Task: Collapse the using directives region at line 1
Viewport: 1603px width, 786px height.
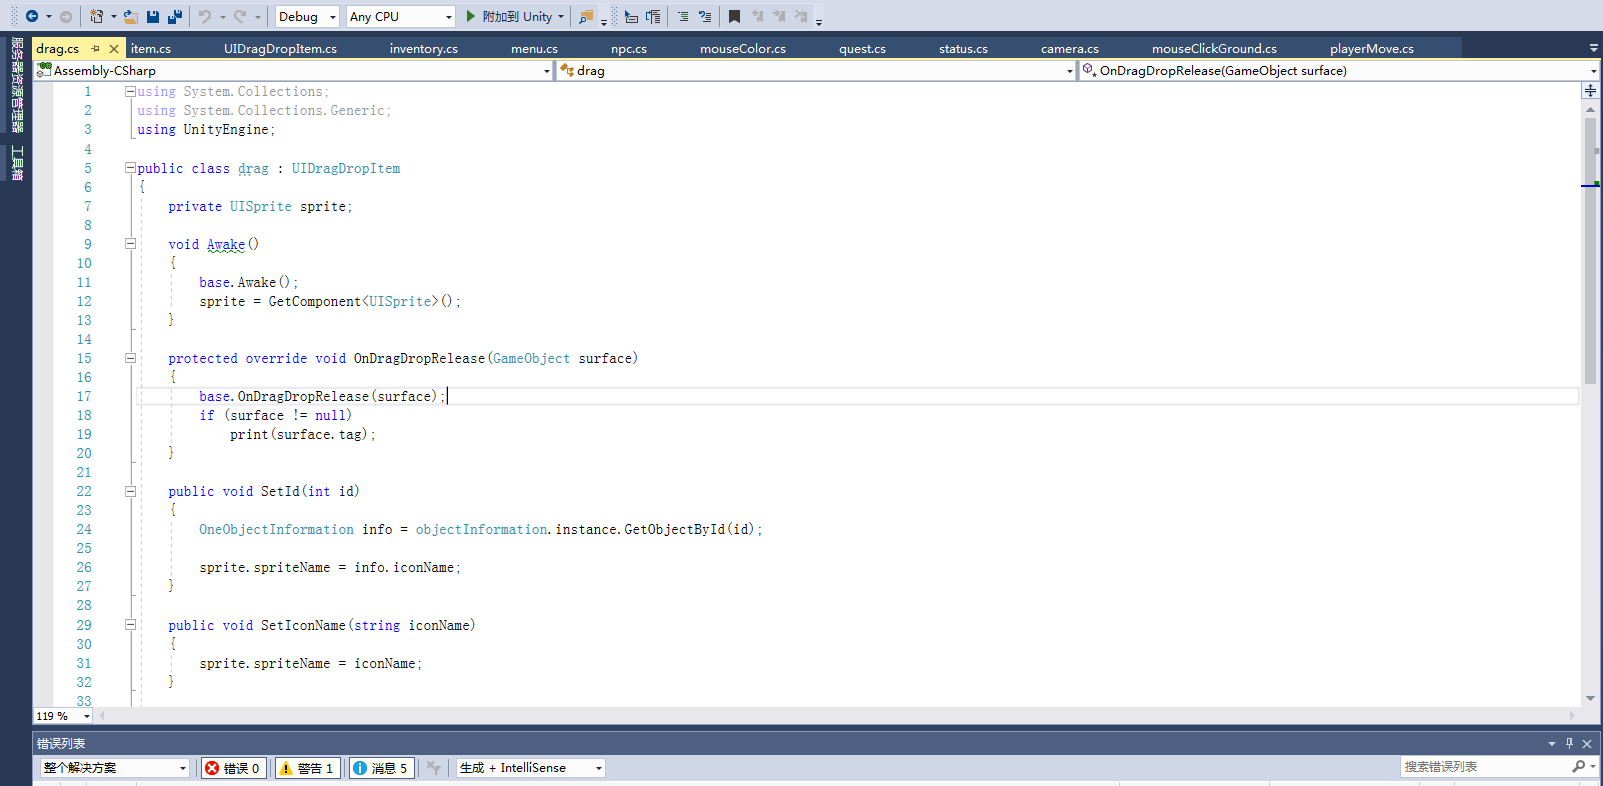Action: tap(130, 91)
